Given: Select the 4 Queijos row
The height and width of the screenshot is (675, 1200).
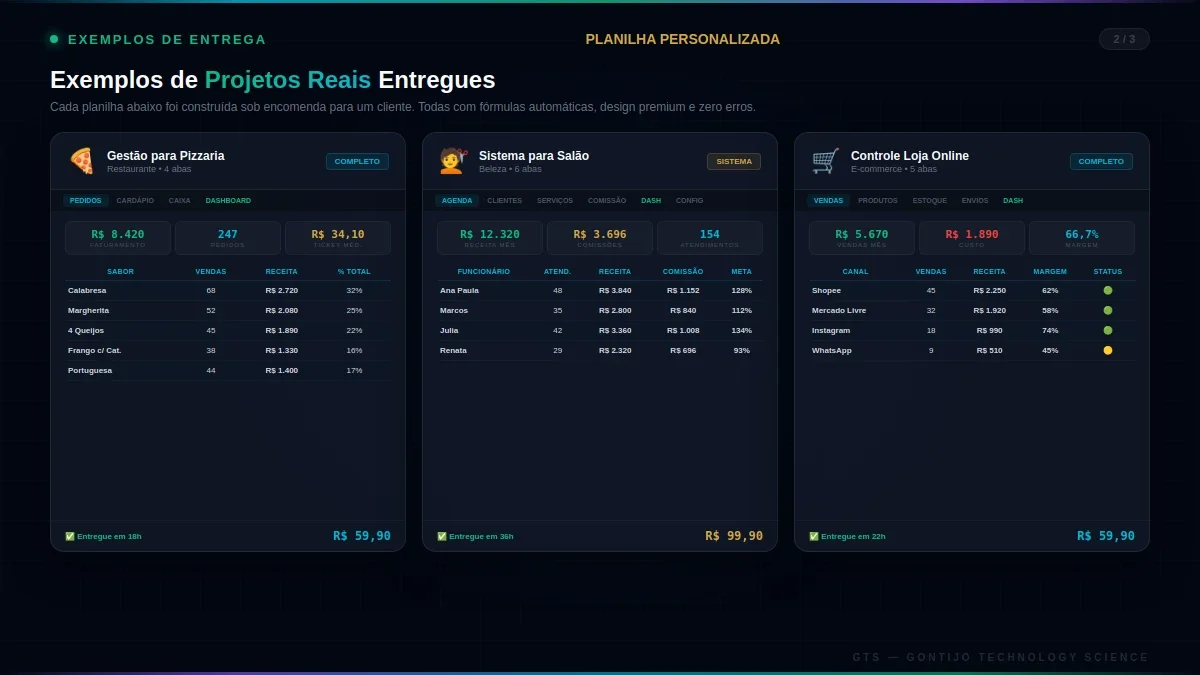Looking at the screenshot, I should click(x=228, y=330).
